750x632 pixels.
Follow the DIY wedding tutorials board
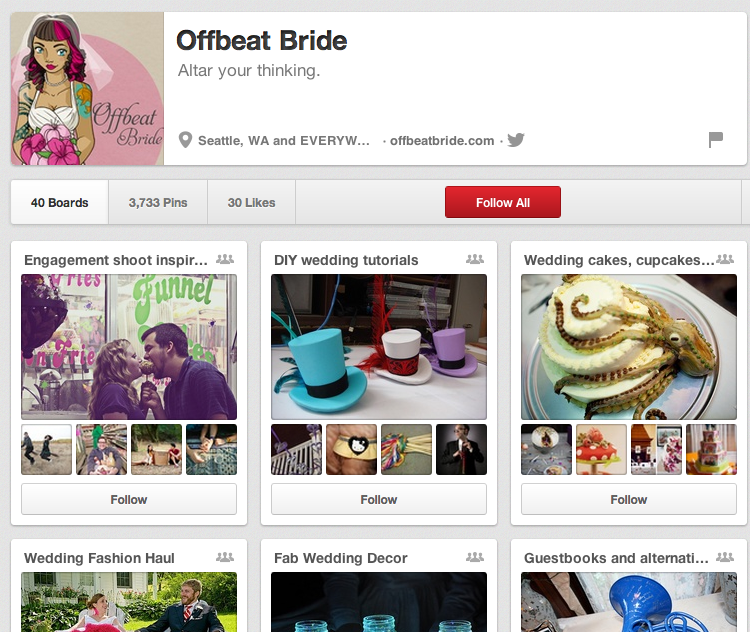(x=379, y=499)
